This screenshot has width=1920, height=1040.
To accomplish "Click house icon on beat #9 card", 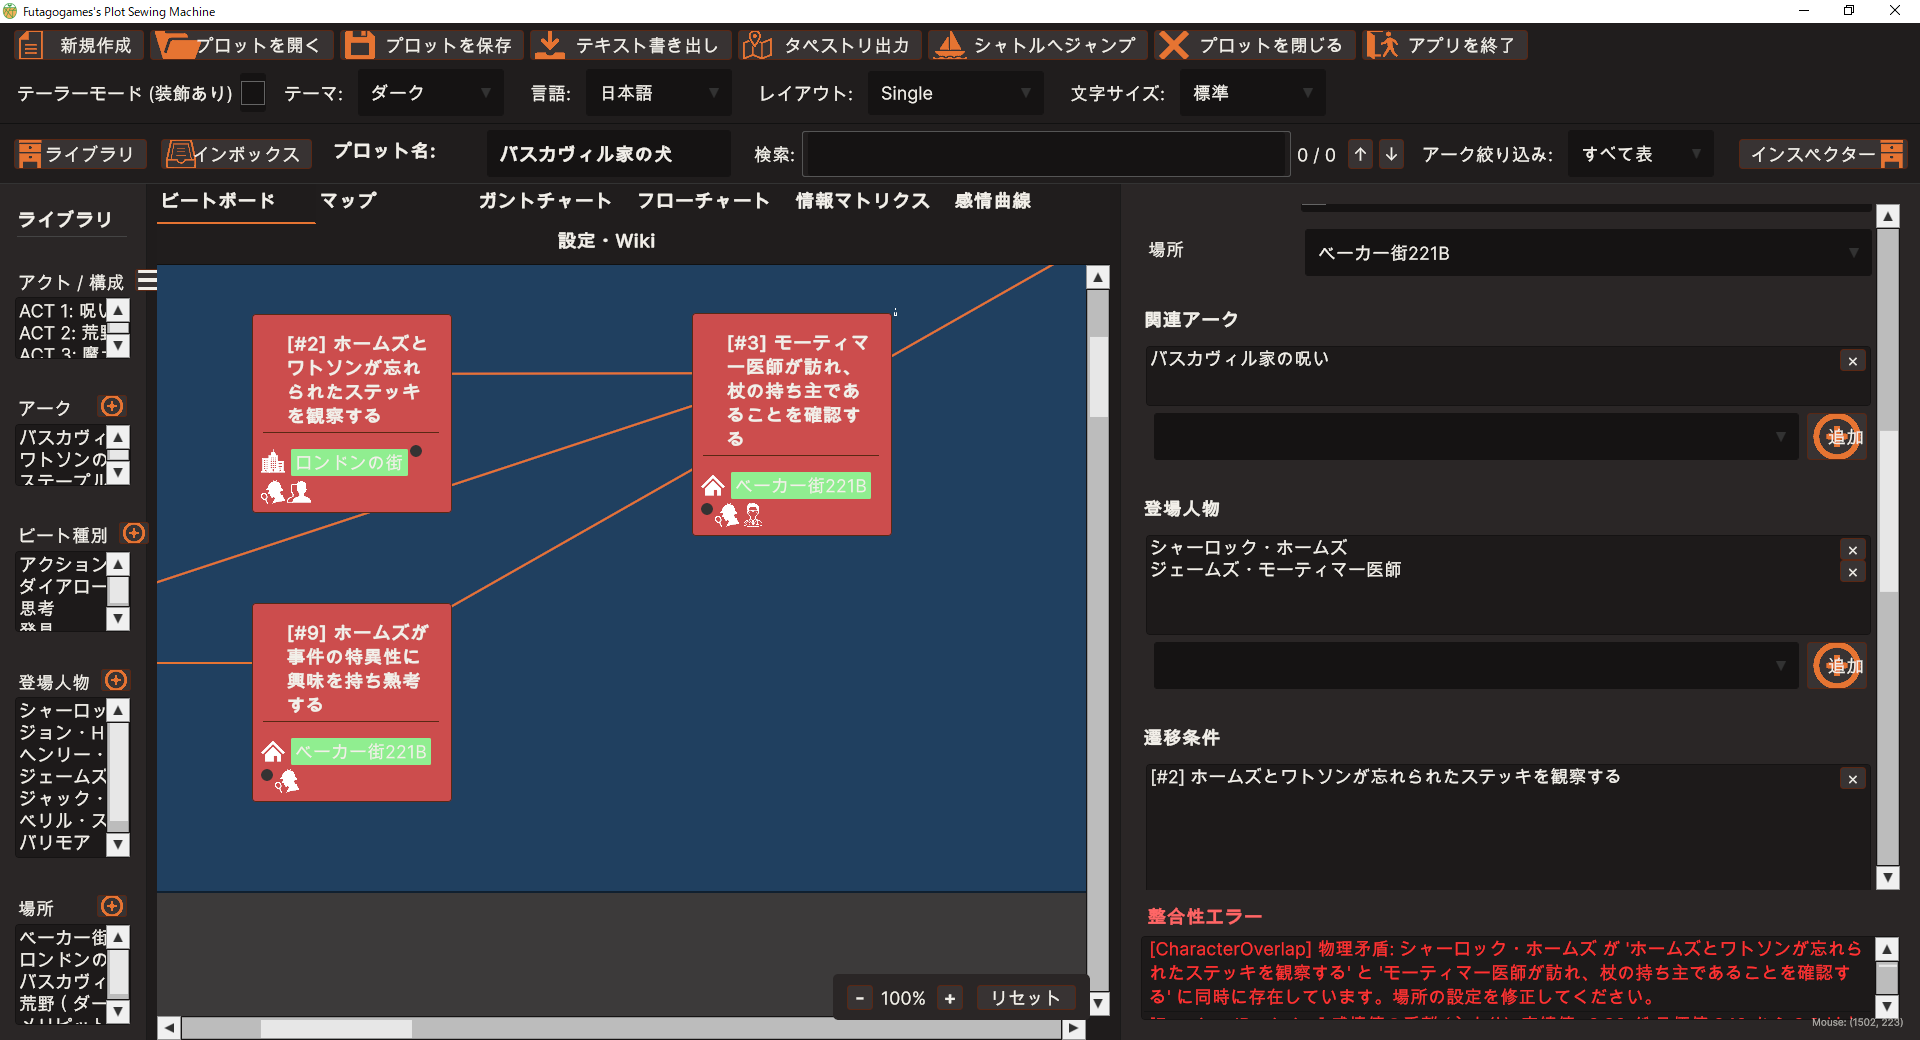I will tap(273, 751).
